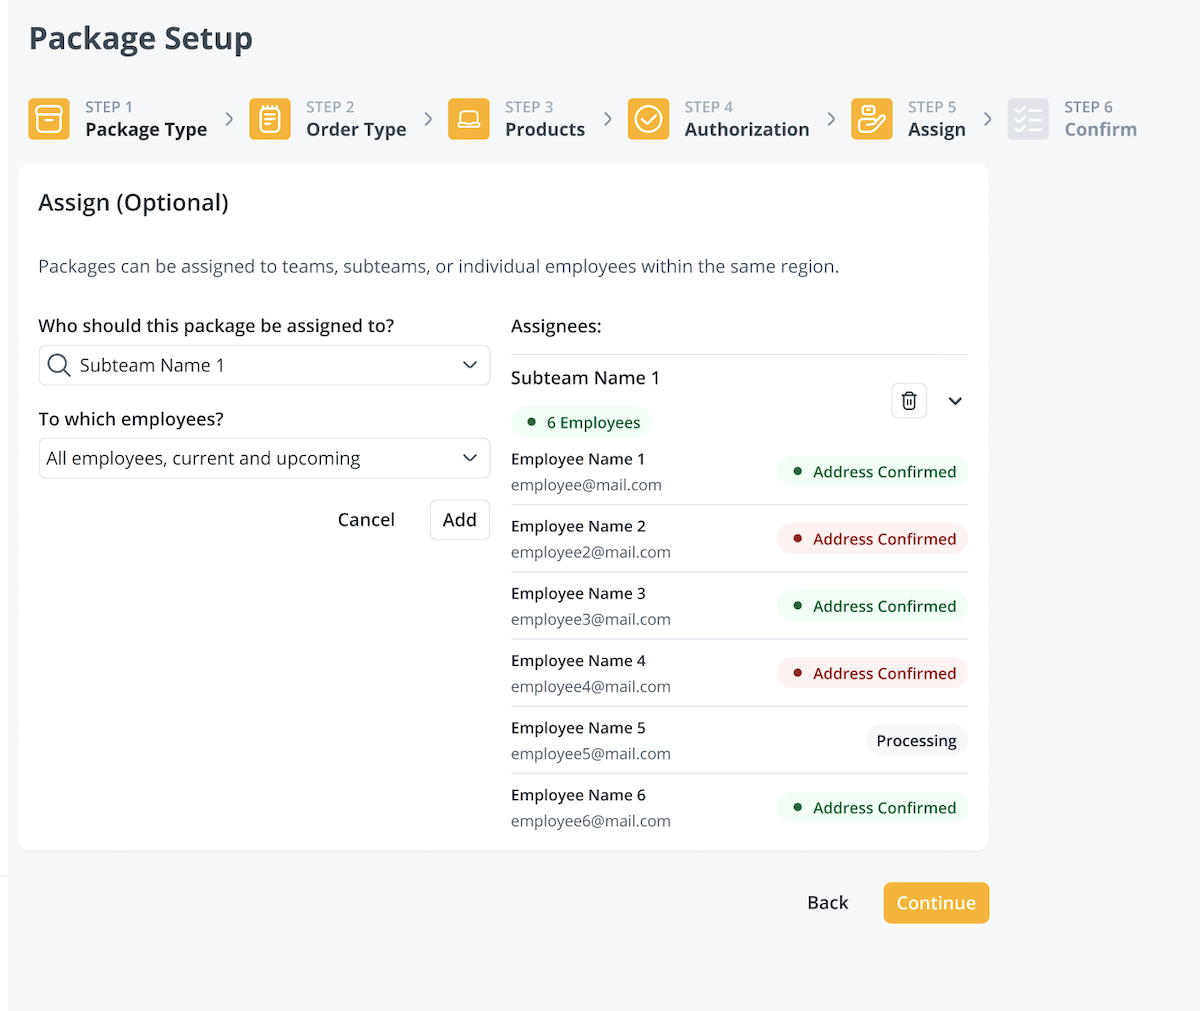Click the Confirm checklist icon
Image resolution: width=1200 pixels, height=1011 pixels.
(x=1028, y=119)
